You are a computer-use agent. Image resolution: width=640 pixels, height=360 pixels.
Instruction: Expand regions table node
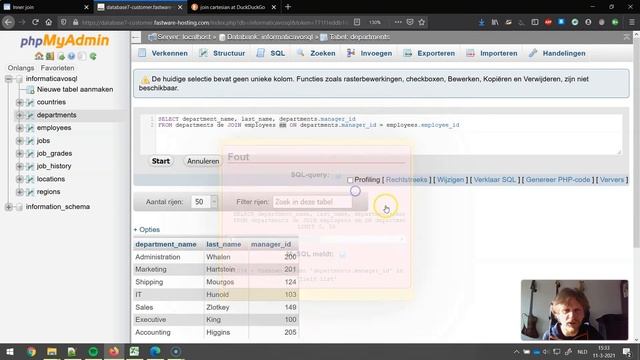(19, 192)
